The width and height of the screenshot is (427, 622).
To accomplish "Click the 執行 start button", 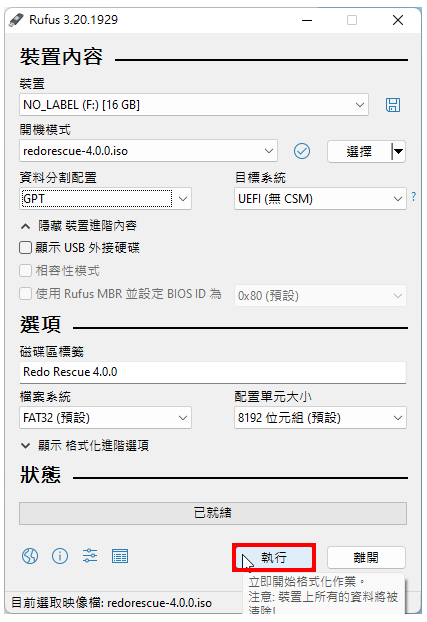I will [x=274, y=557].
